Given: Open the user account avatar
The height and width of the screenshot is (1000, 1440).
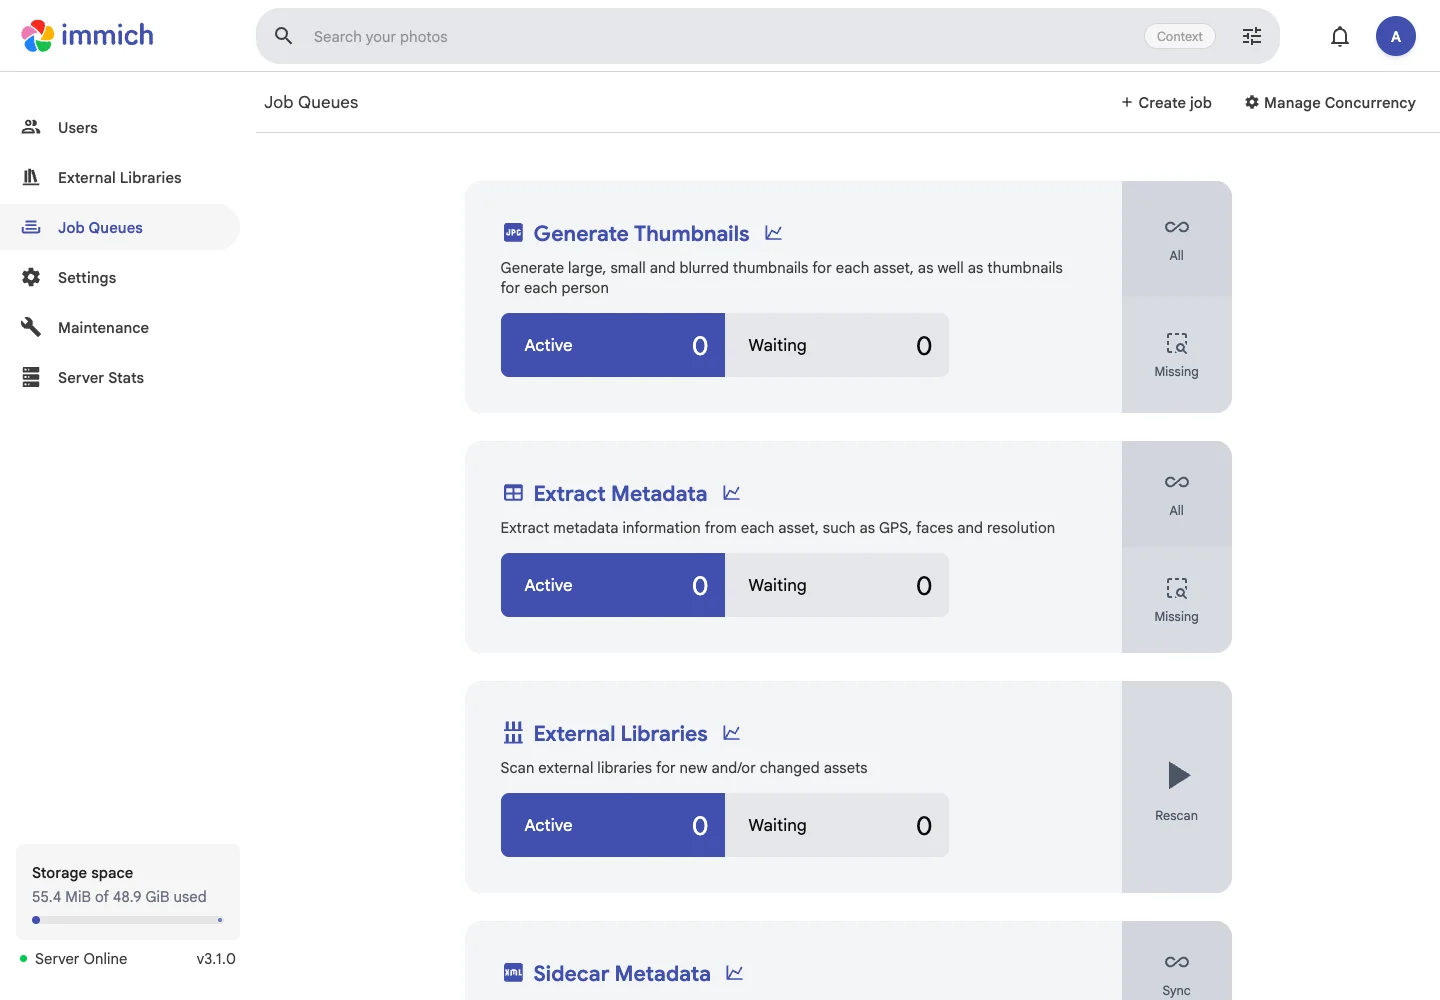Looking at the screenshot, I should (1396, 36).
